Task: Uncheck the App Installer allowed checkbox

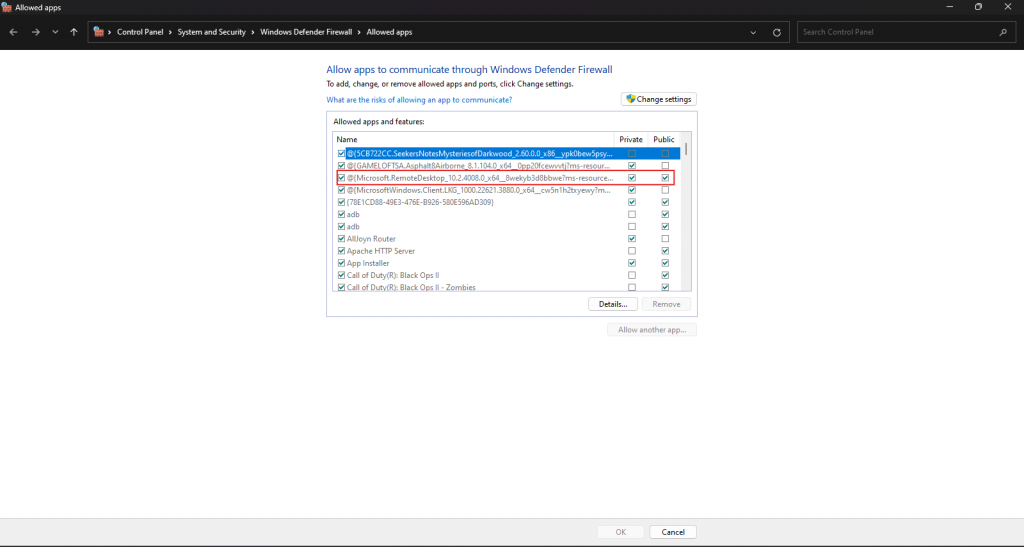Action: (341, 263)
